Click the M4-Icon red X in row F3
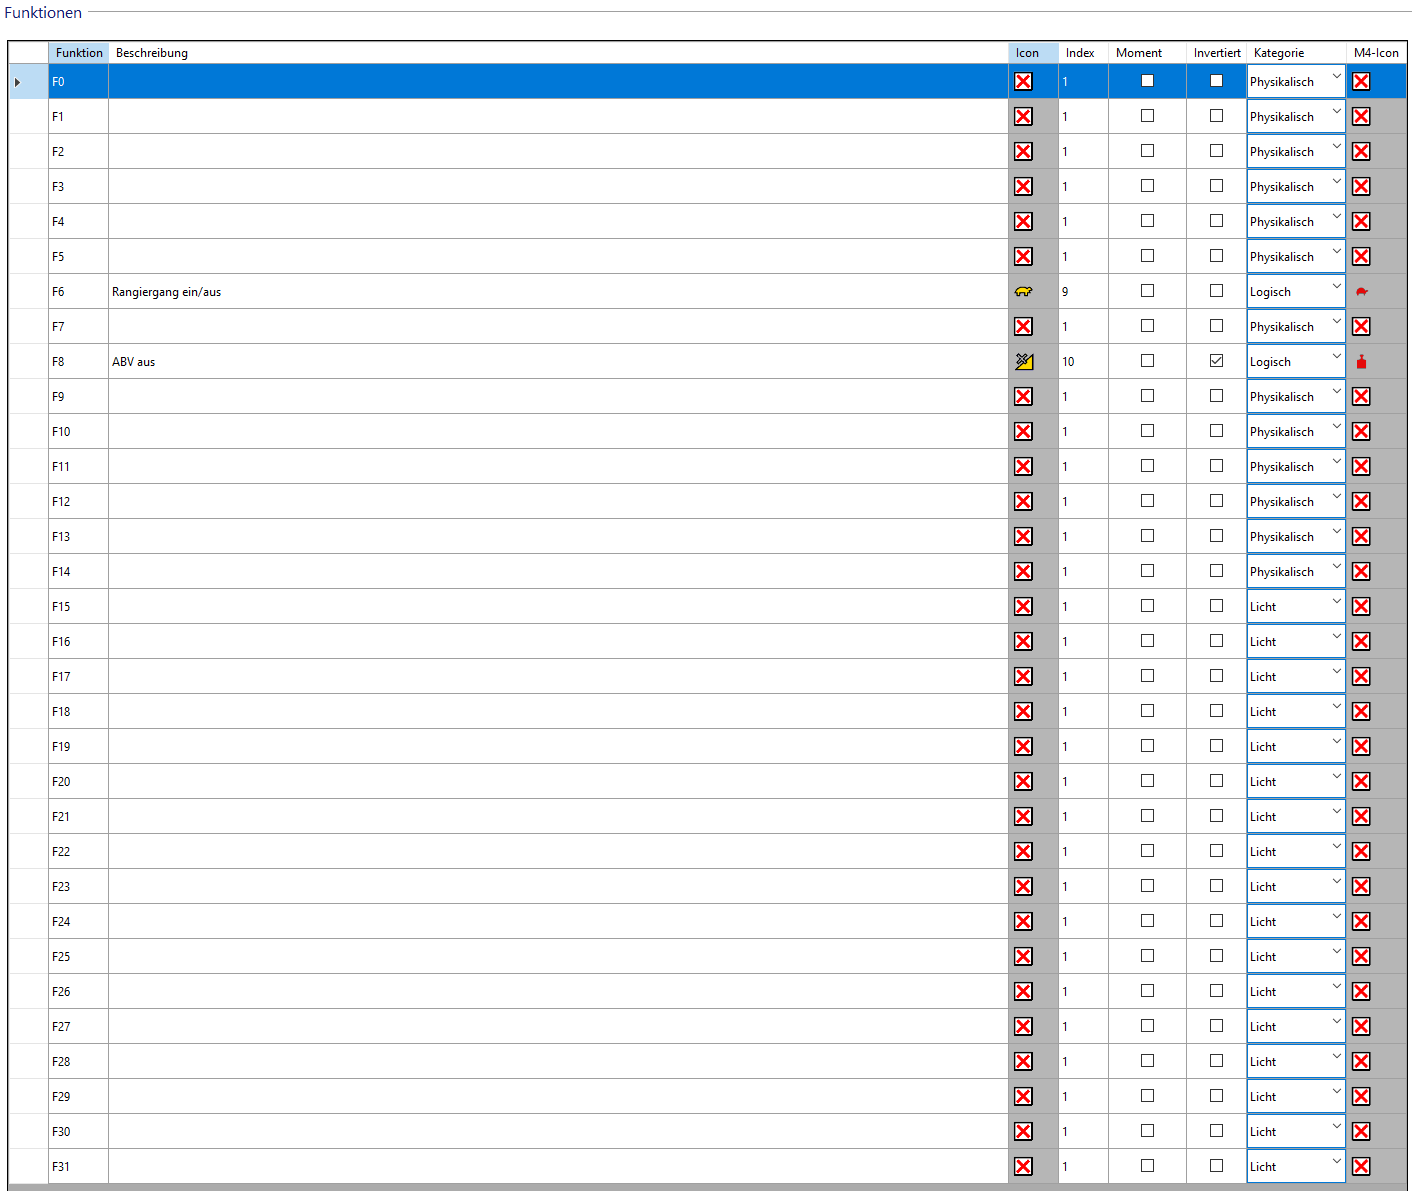The width and height of the screenshot is (1412, 1191). (1361, 187)
